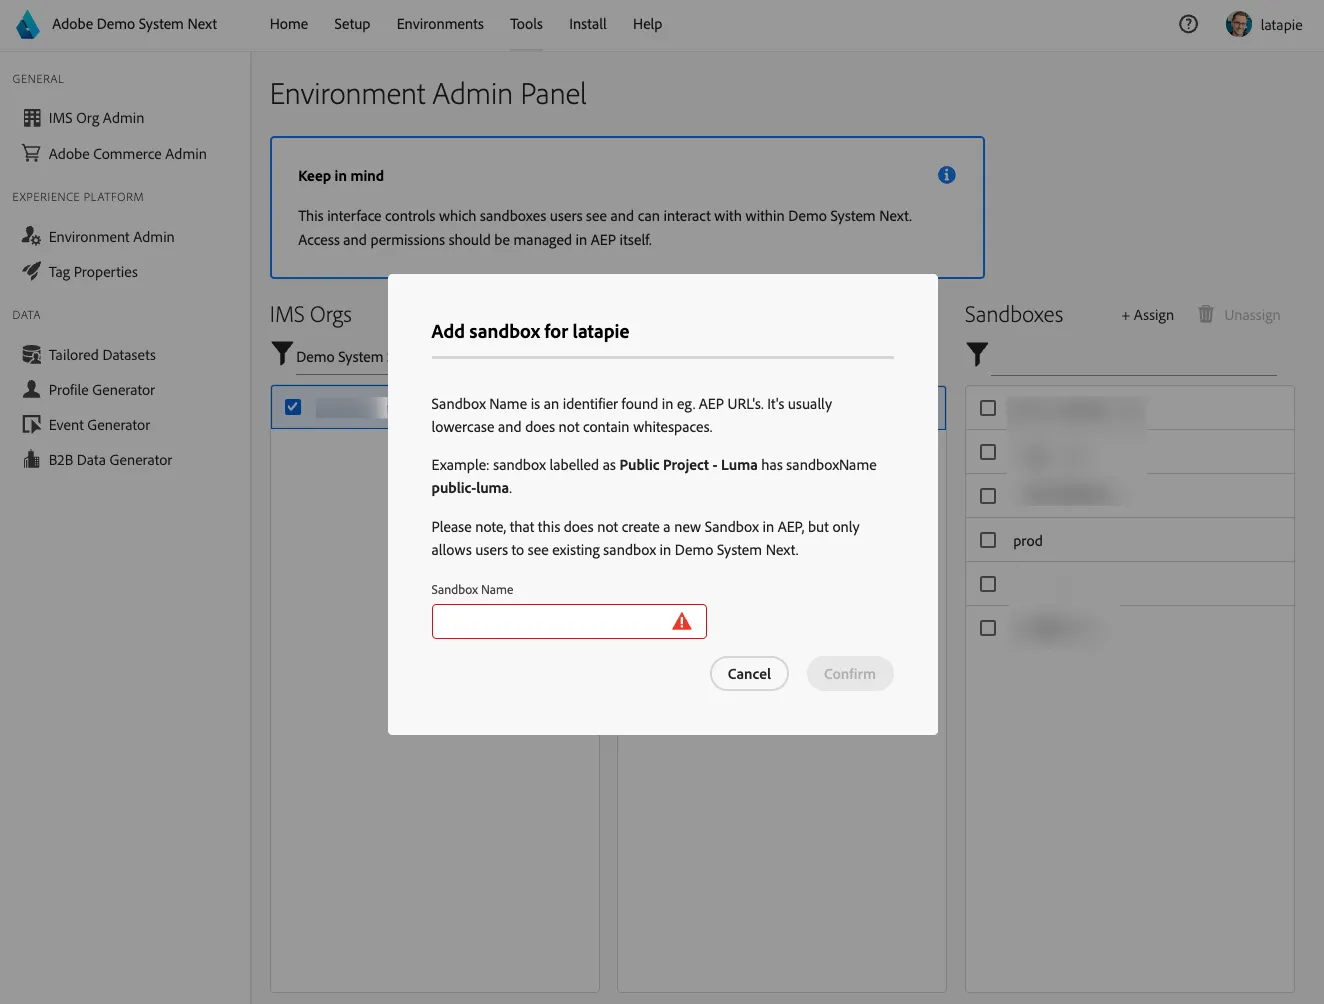Click the Sandboxes filter text field
The width and height of the screenshot is (1324, 1004).
click(x=1133, y=357)
